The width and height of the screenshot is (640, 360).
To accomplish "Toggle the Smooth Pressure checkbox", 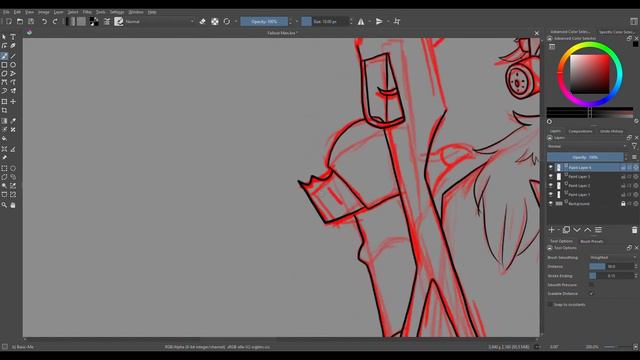I will (x=591, y=284).
